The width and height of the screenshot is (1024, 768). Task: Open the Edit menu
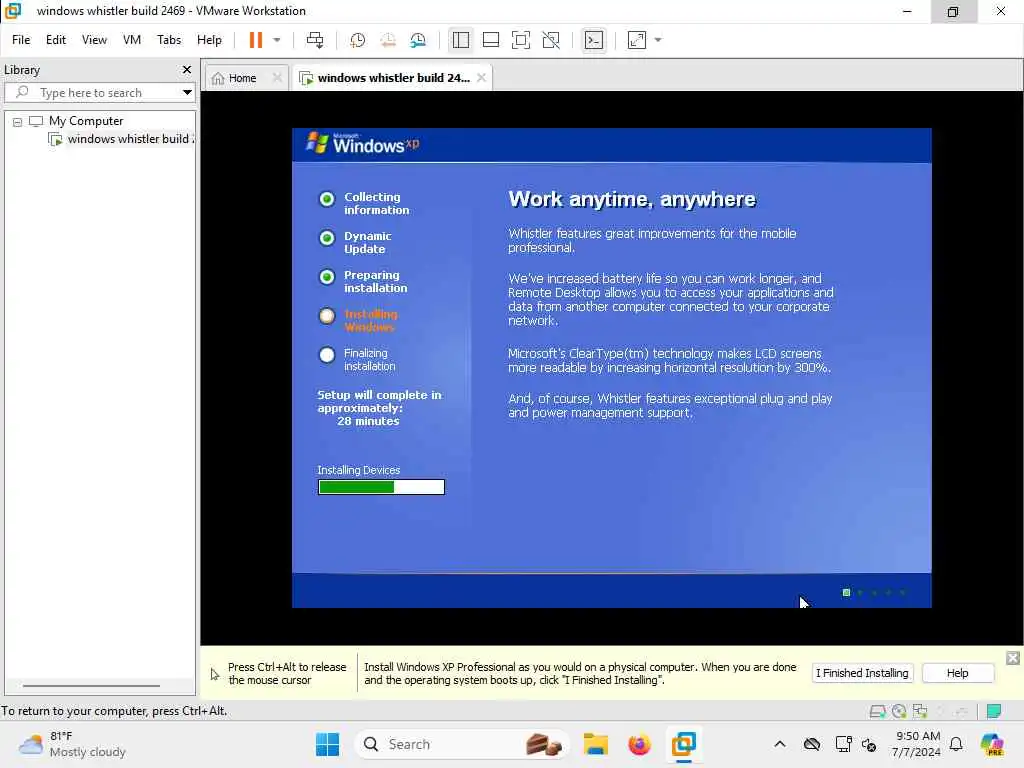coord(56,40)
